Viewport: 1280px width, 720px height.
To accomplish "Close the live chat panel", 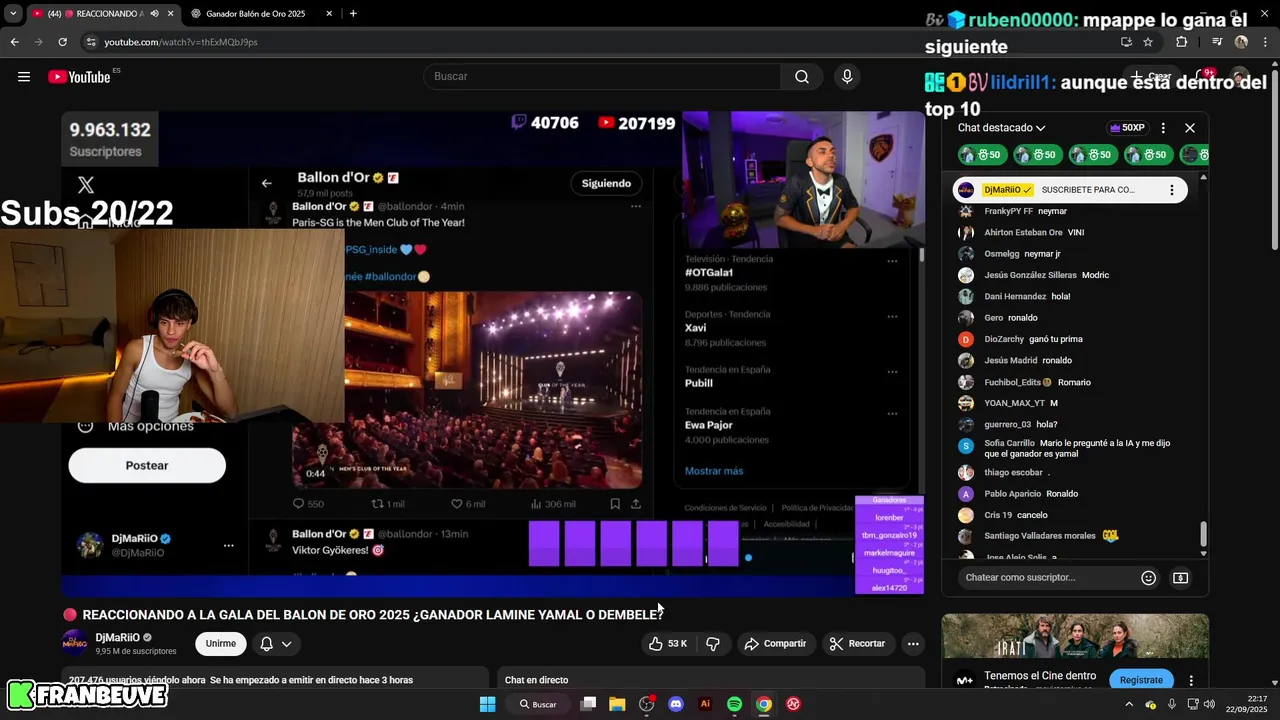I will pyautogui.click(x=1190, y=128).
